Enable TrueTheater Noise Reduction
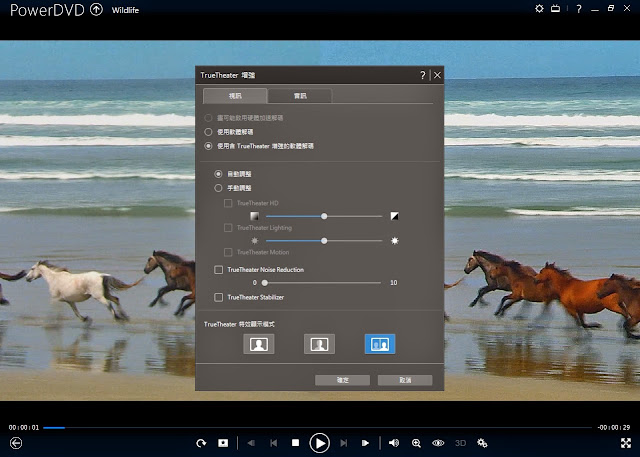 [x=218, y=270]
